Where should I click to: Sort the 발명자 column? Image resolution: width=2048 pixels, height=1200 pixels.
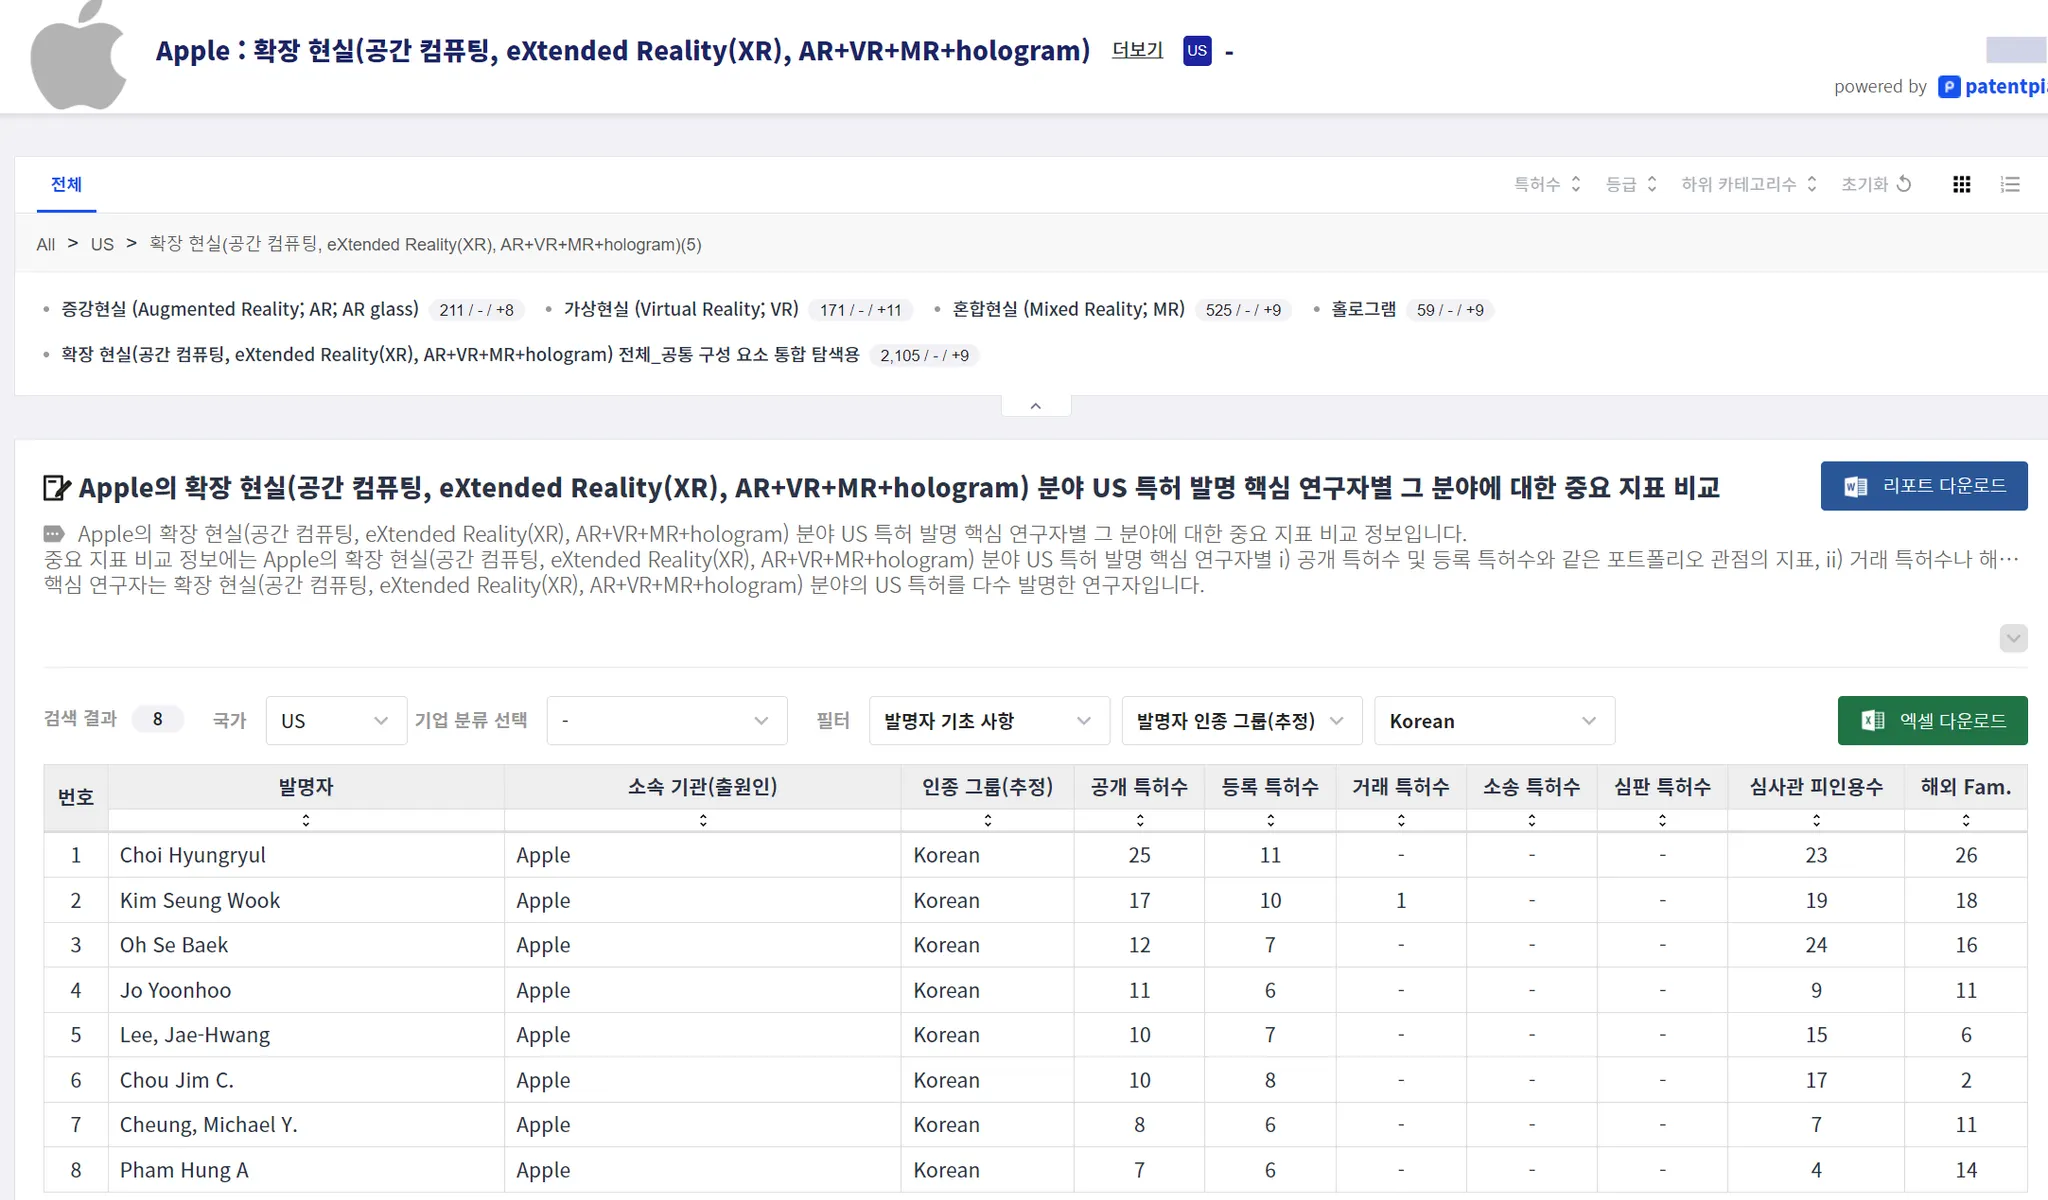[x=306, y=820]
